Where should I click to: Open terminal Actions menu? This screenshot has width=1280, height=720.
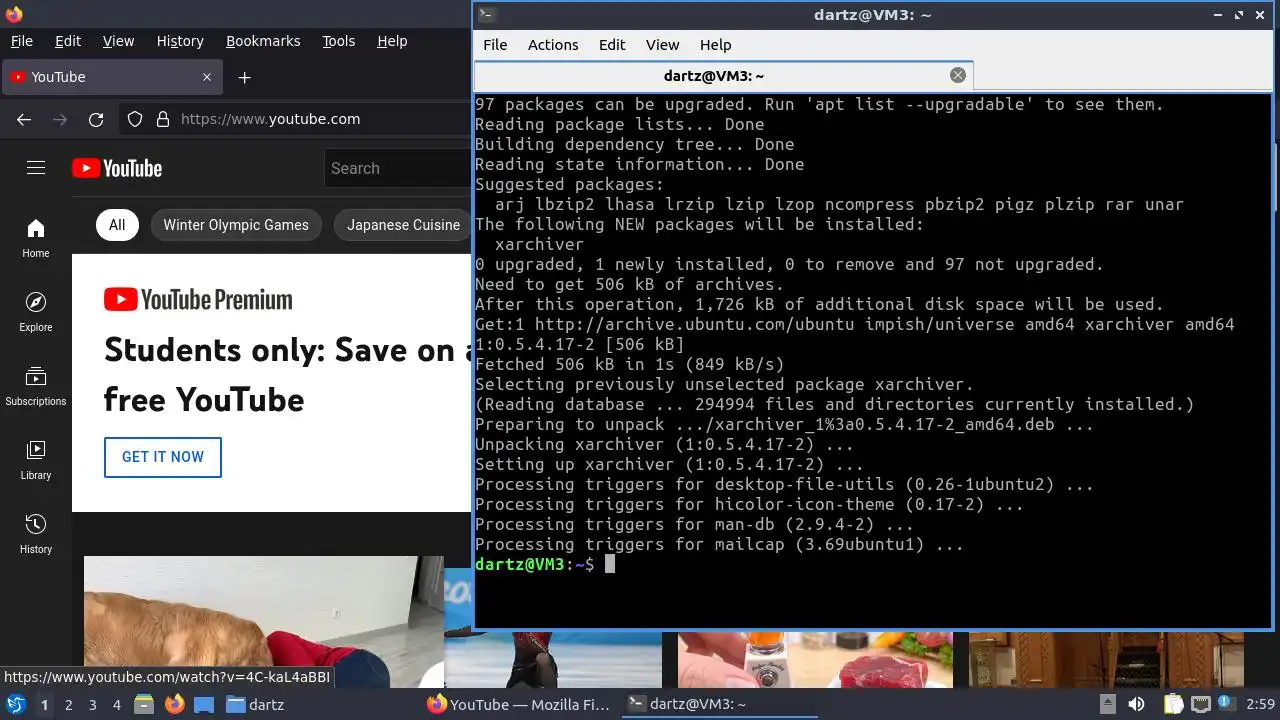(553, 45)
